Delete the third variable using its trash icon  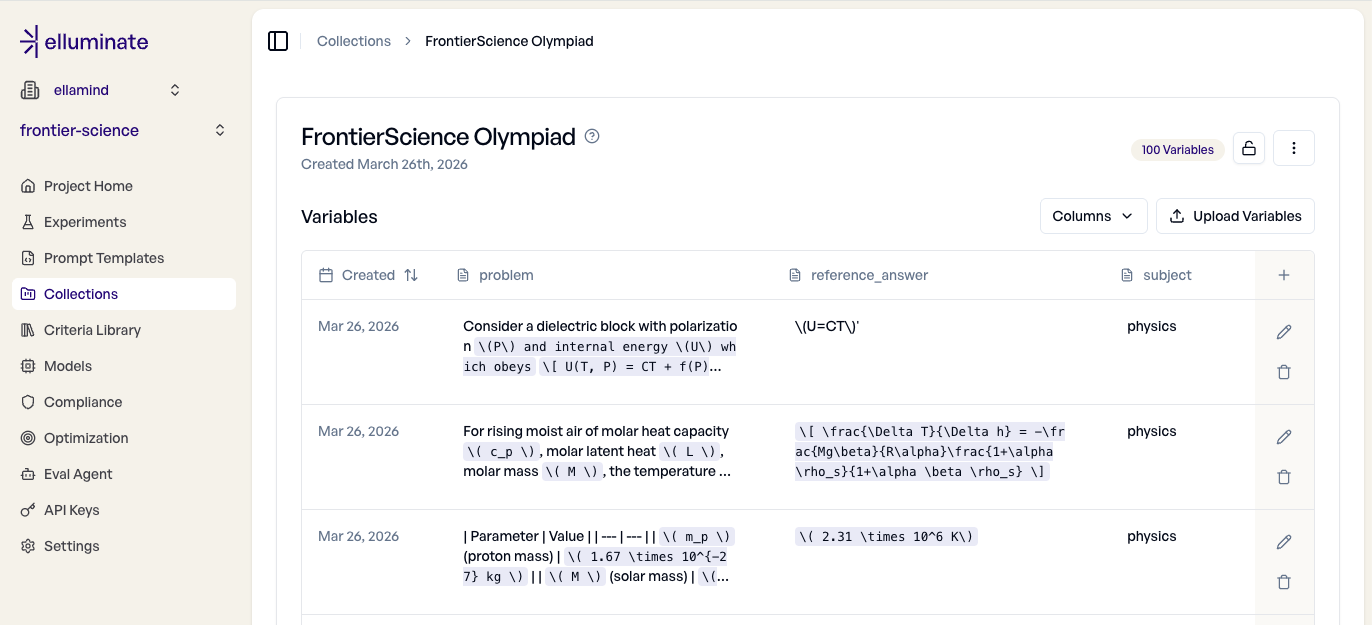[1284, 581]
